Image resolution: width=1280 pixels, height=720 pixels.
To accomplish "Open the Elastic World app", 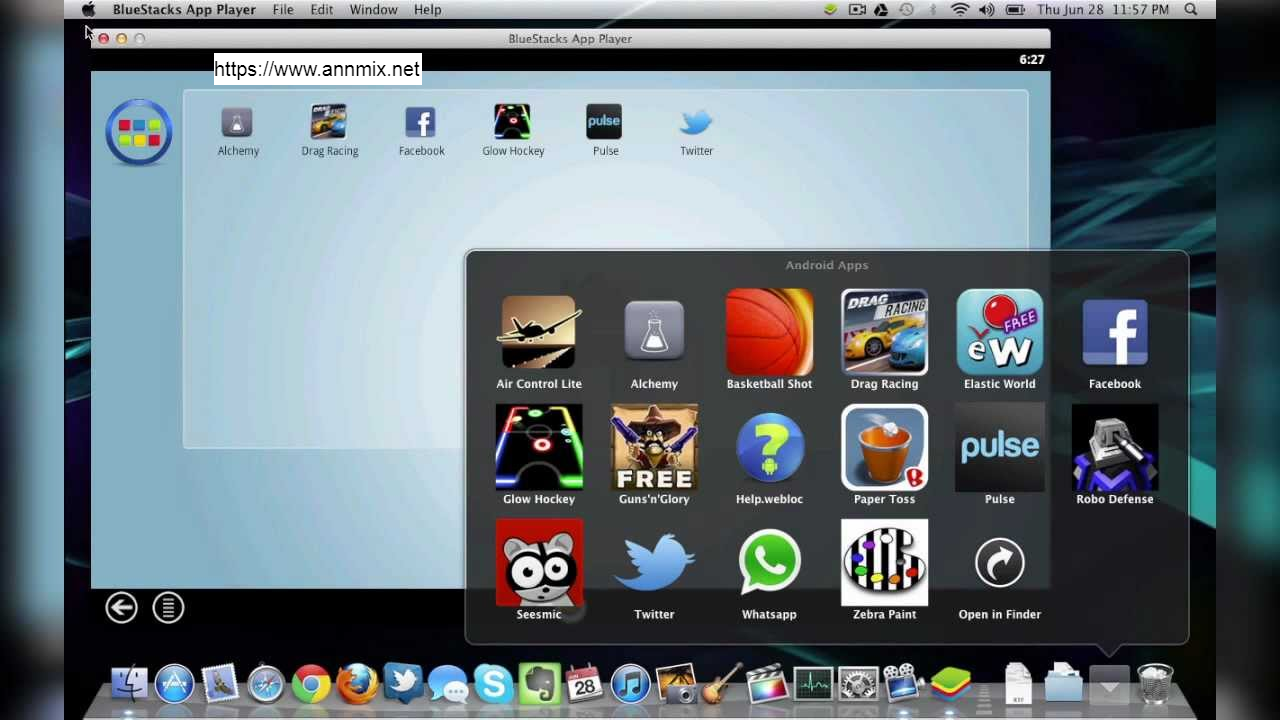I will click(x=999, y=332).
